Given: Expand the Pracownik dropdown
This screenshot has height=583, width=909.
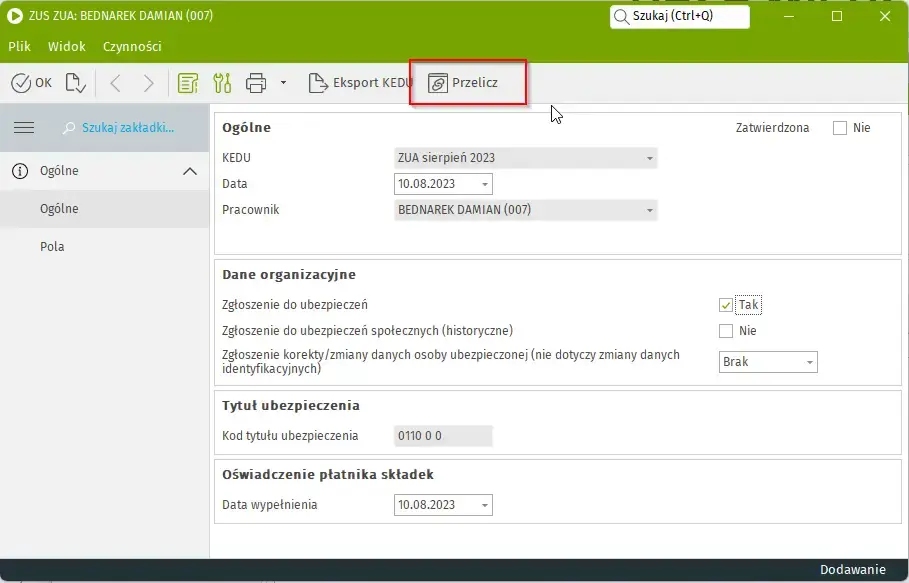Looking at the screenshot, I should coord(649,211).
